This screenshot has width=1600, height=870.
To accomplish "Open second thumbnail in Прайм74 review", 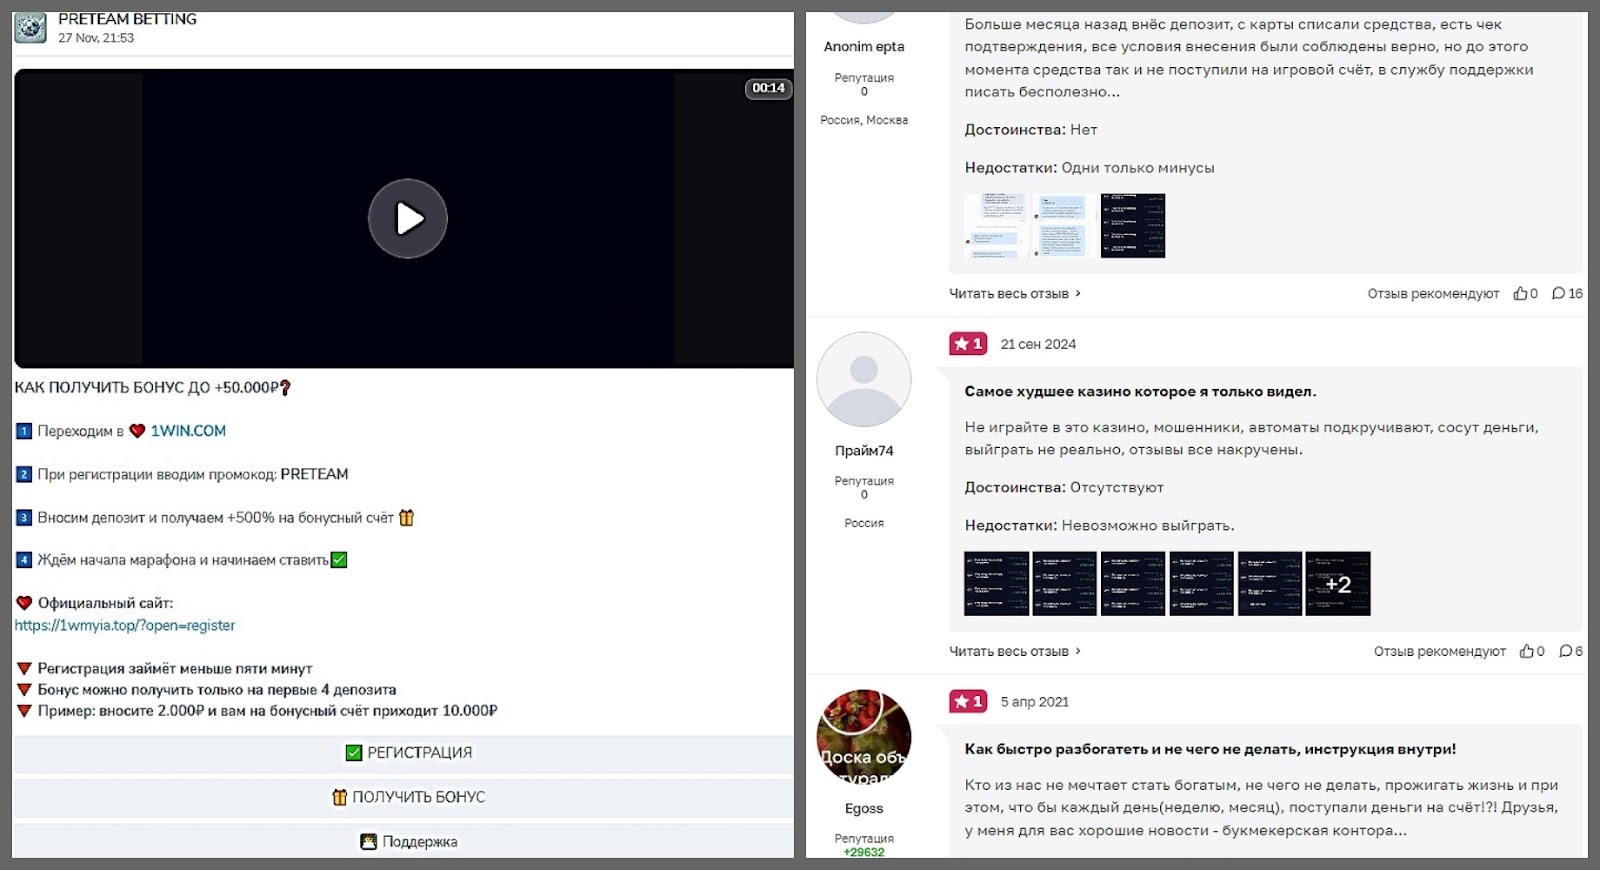I will pyautogui.click(x=1064, y=583).
